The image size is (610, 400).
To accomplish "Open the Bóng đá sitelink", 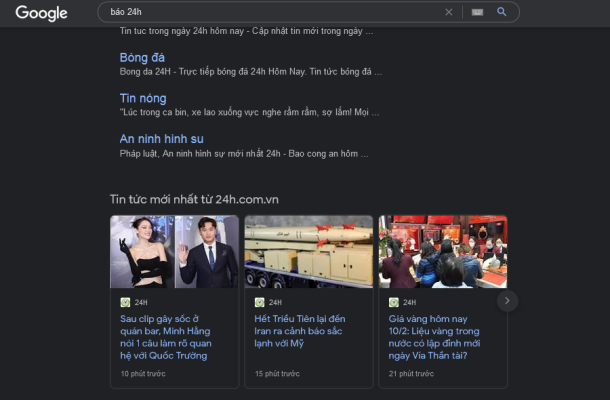I will coord(142,57).
